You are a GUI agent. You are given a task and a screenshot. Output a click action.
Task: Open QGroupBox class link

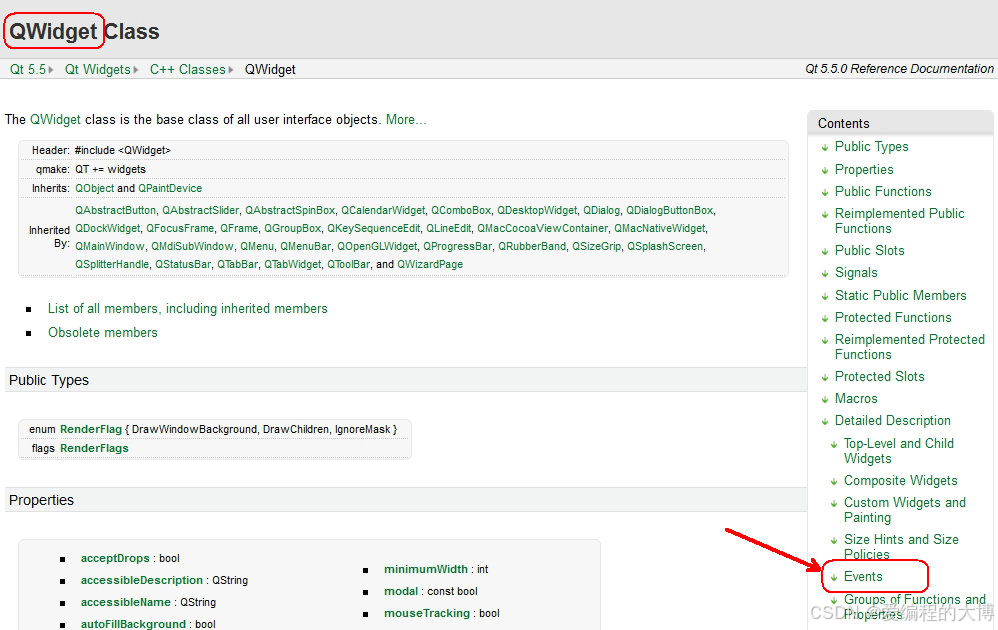[293, 228]
